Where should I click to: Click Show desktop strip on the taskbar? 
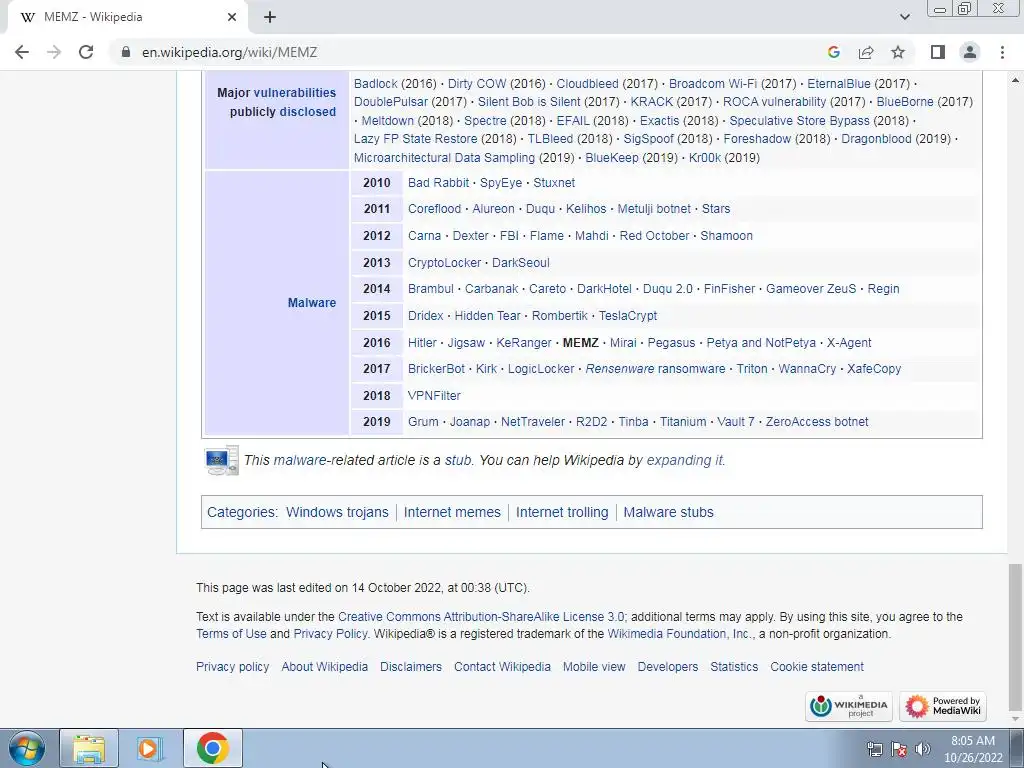(x=1018, y=748)
